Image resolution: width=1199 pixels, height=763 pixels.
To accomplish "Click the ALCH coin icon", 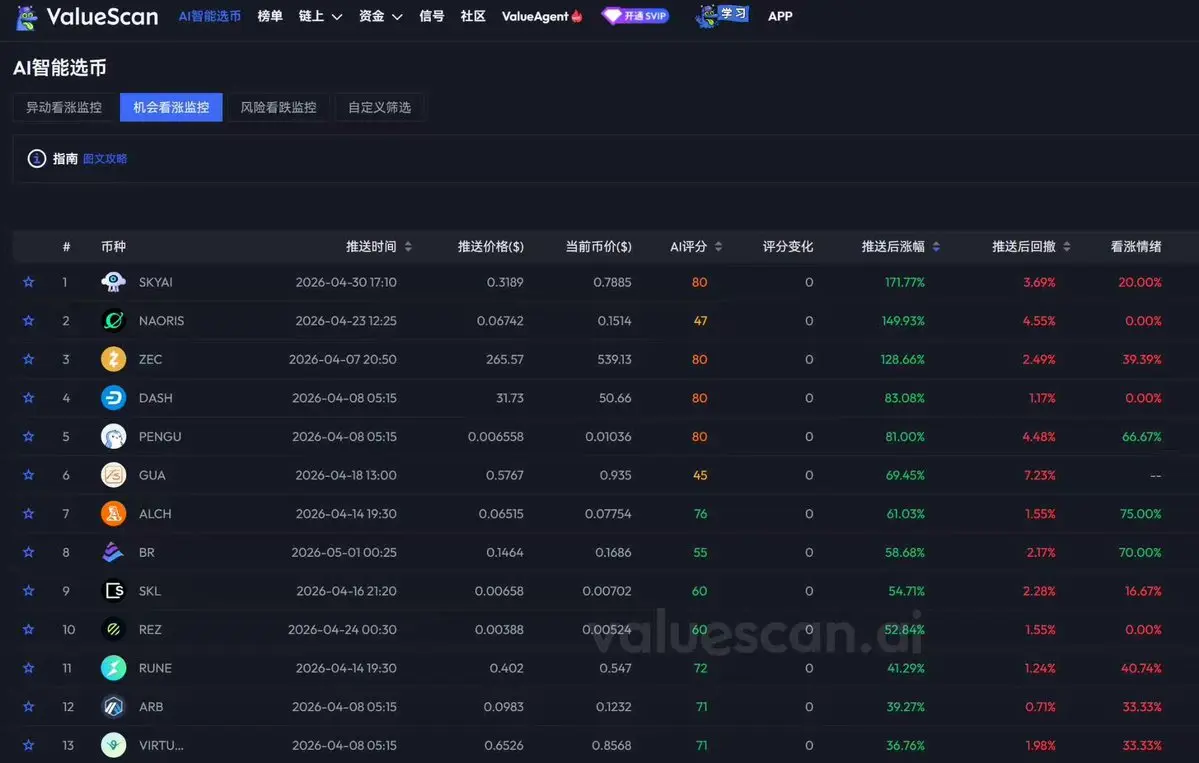I will [x=113, y=514].
